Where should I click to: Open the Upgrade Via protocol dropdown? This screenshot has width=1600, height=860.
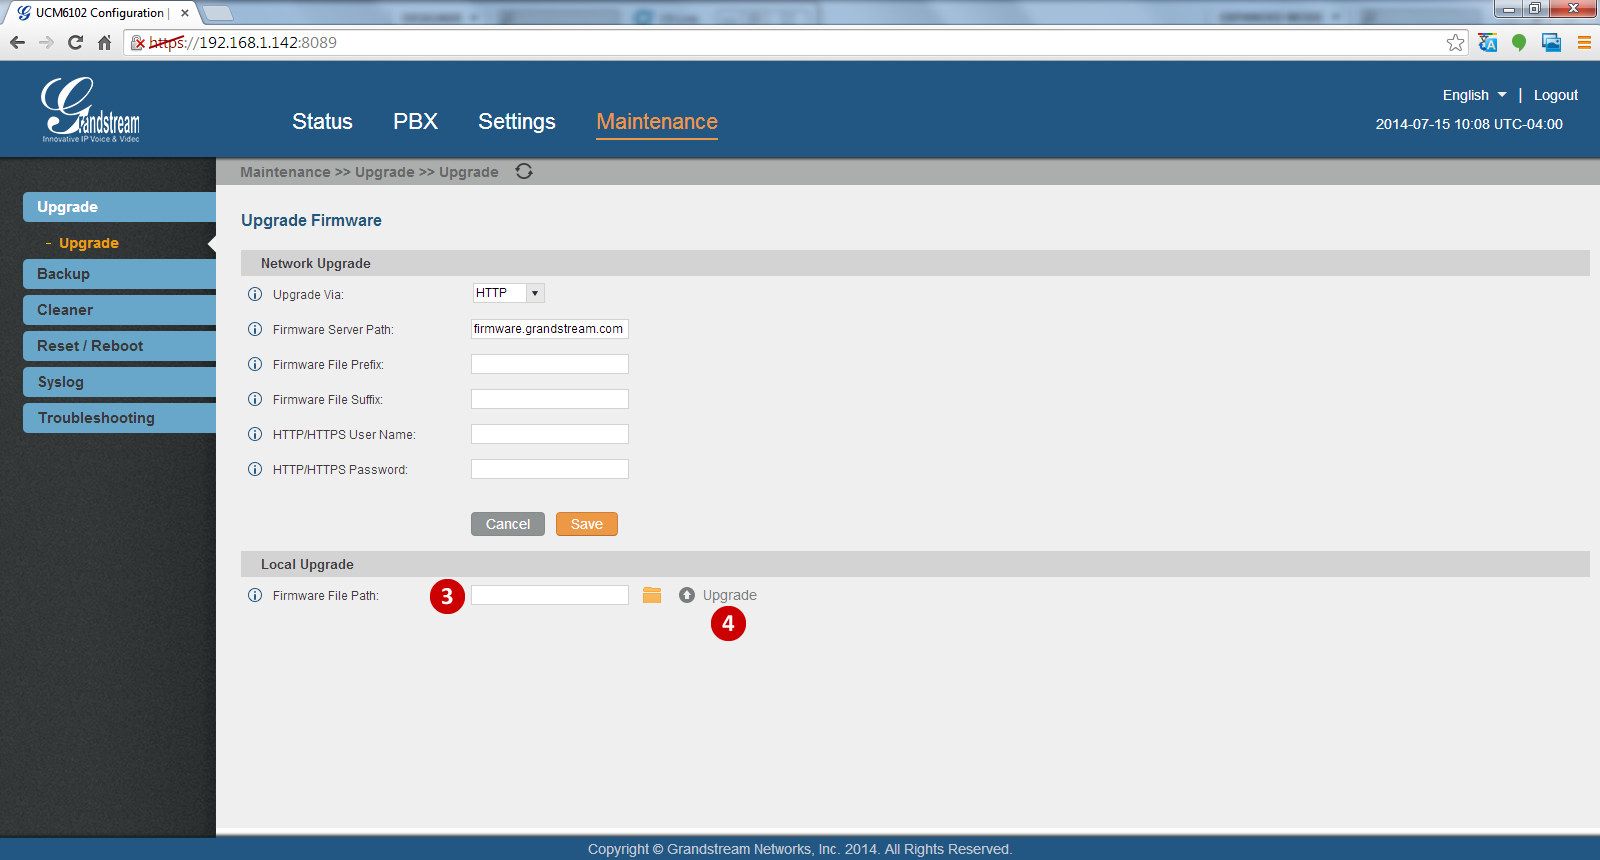[508, 293]
